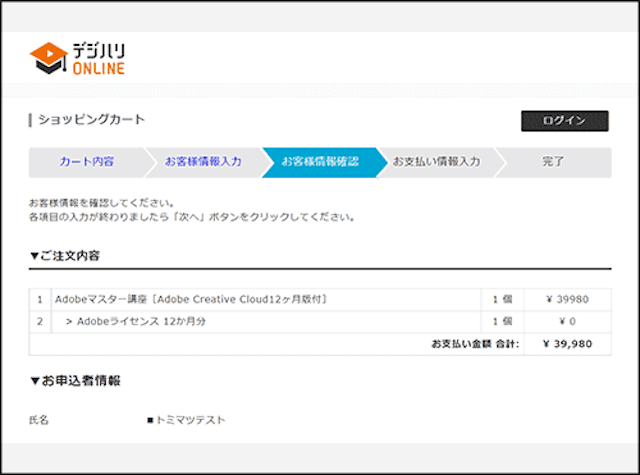The width and height of the screenshot is (640, 475).
Task: Click the ショッピングカート heading
Action: click(91, 120)
